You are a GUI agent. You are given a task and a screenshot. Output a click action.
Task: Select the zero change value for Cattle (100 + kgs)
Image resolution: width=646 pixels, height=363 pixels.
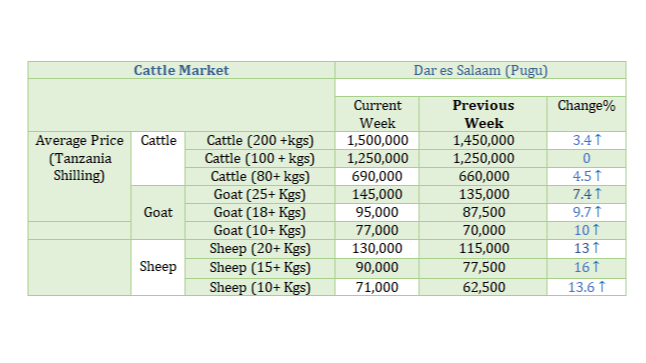[586, 158]
